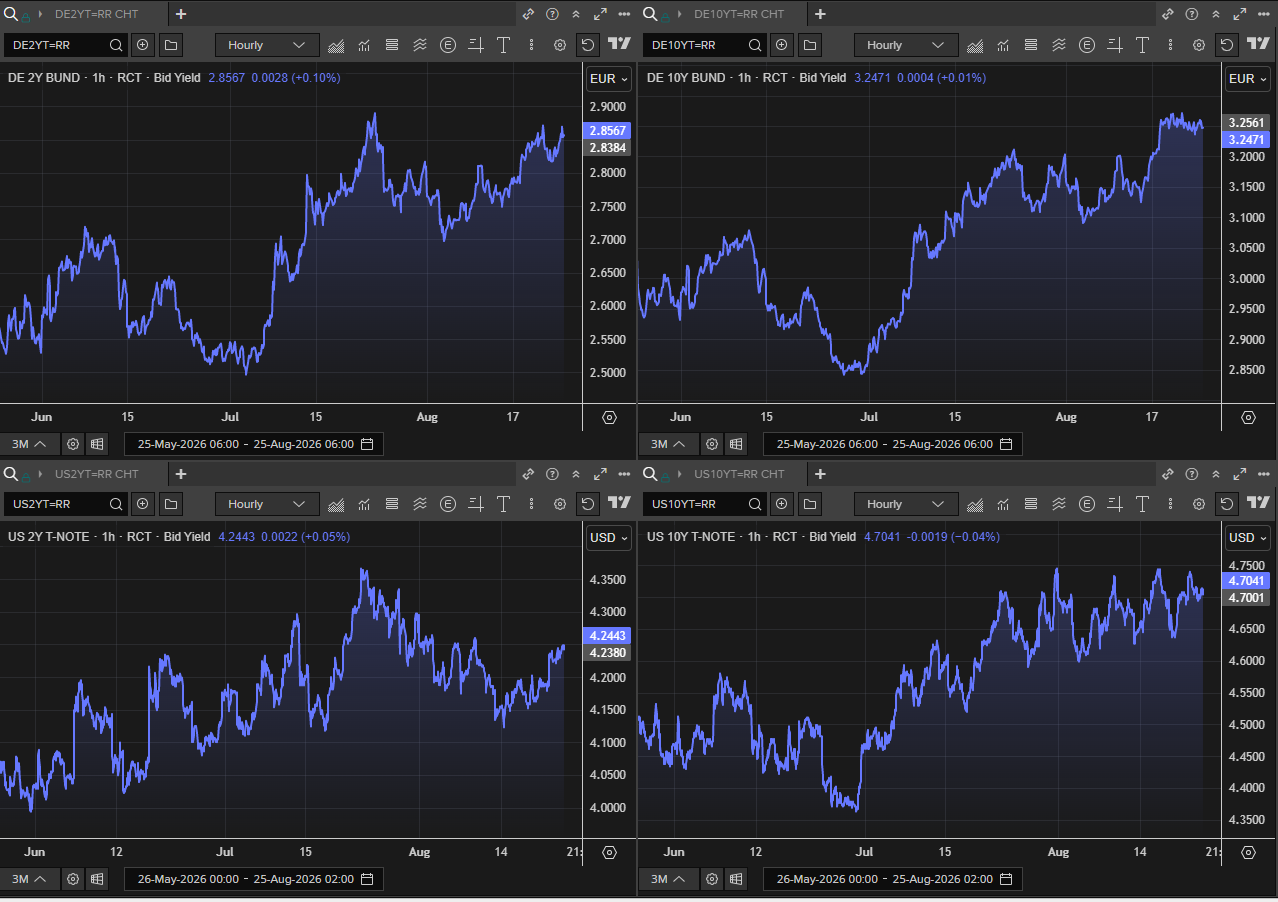The image size is (1278, 902).
Task: Open EUR currency dropdown on DE 2Y BUND chart
Action: [609, 79]
